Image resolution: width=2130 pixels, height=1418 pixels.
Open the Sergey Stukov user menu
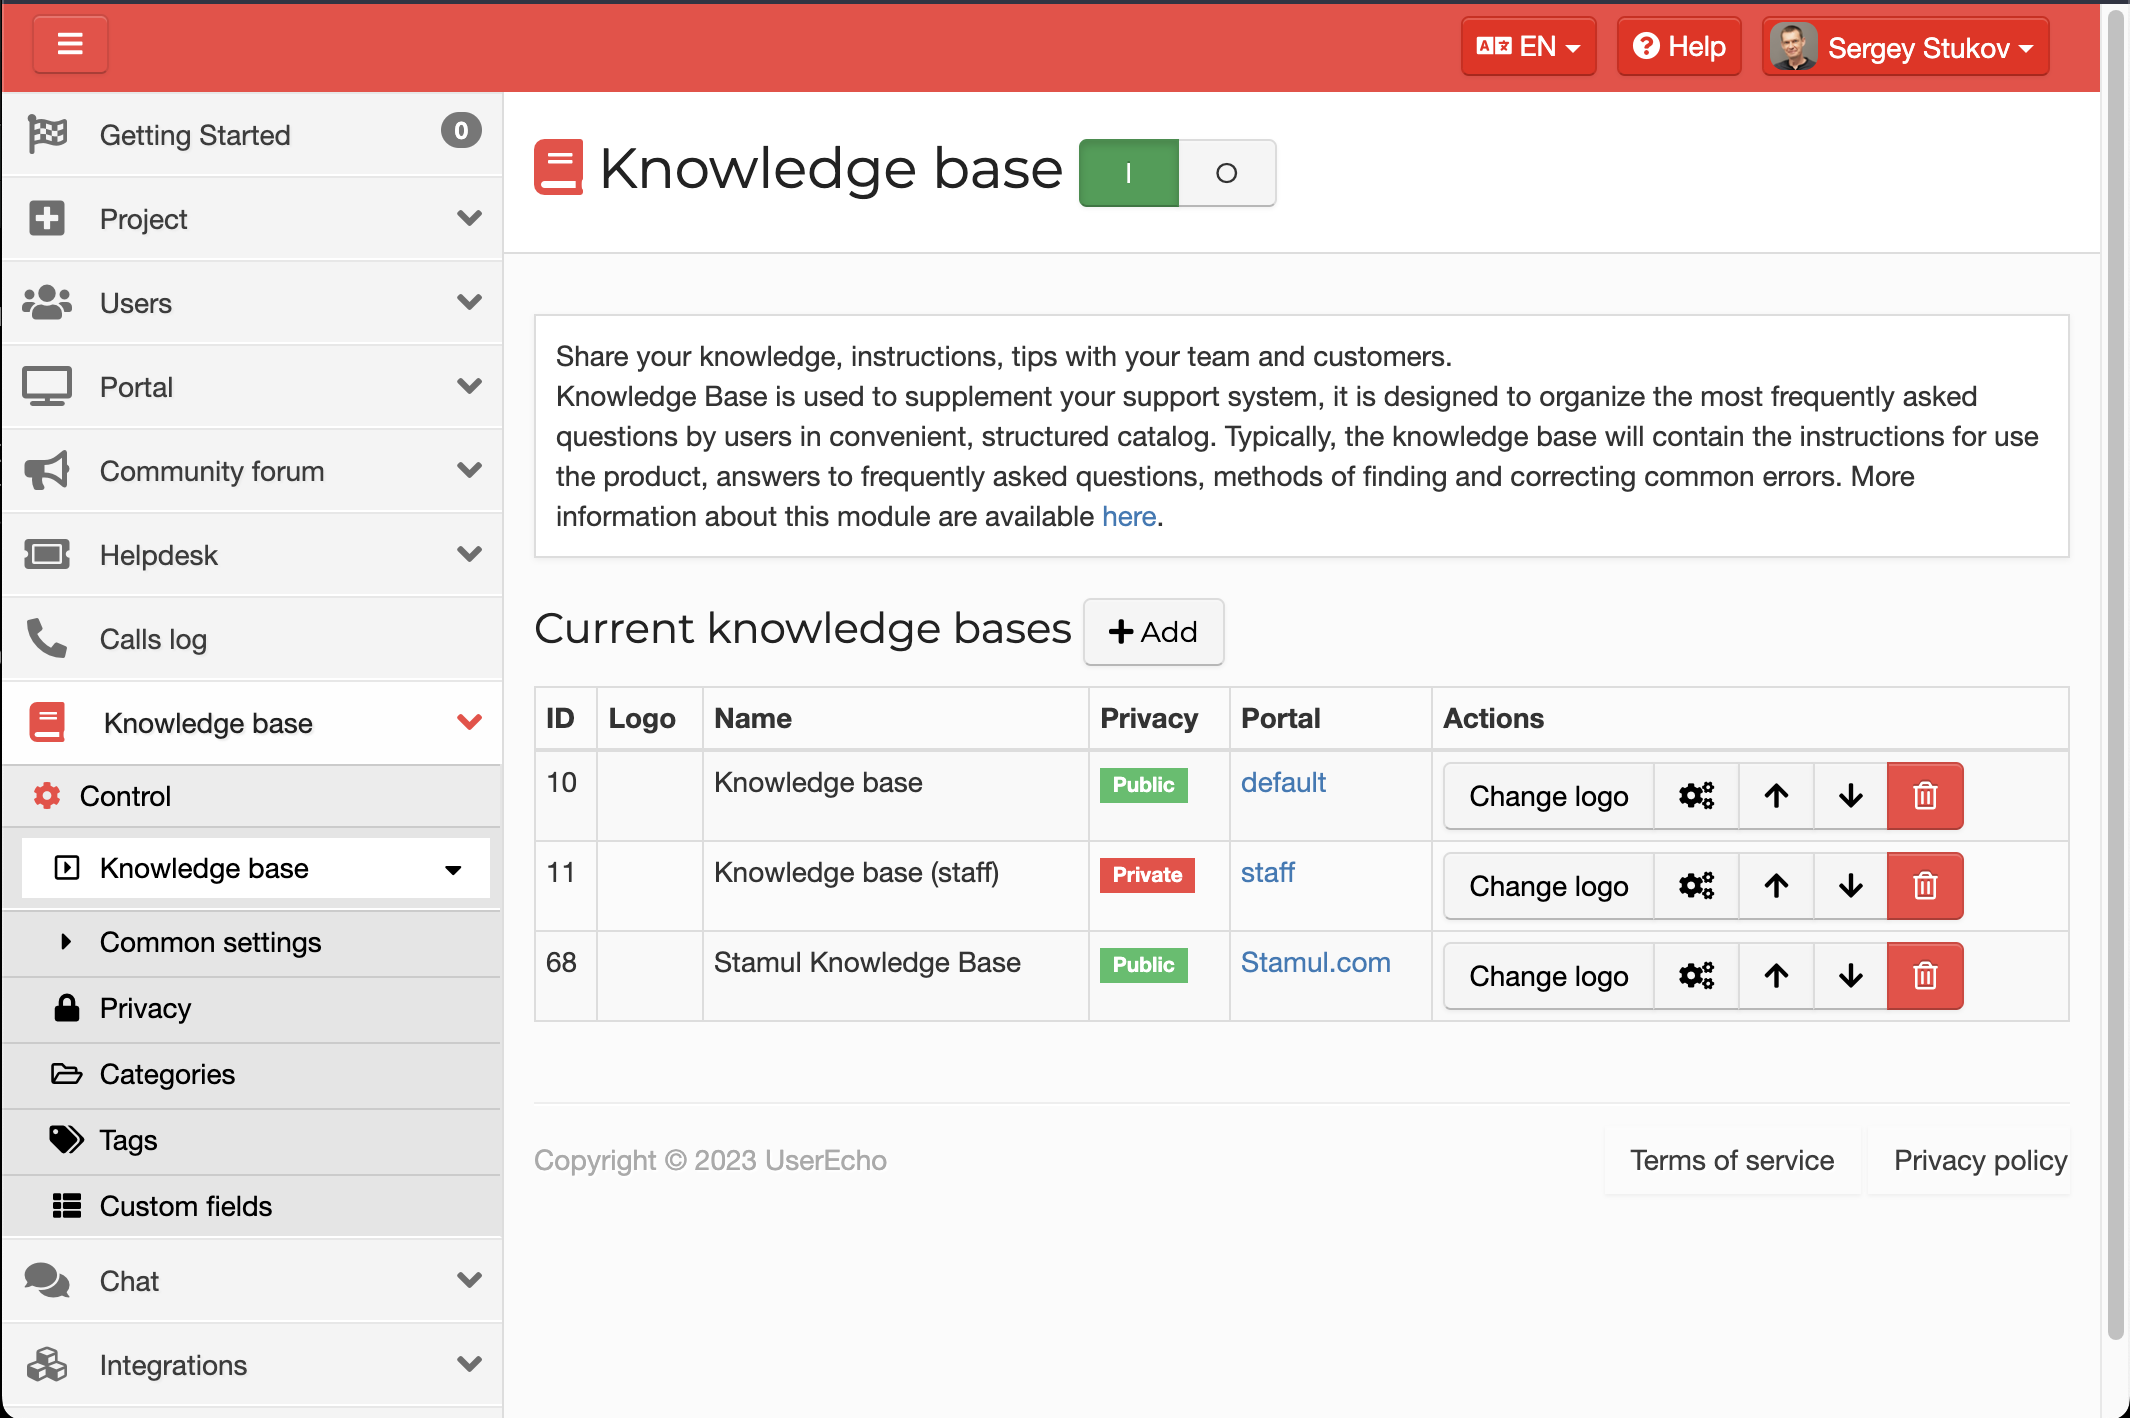1906,47
